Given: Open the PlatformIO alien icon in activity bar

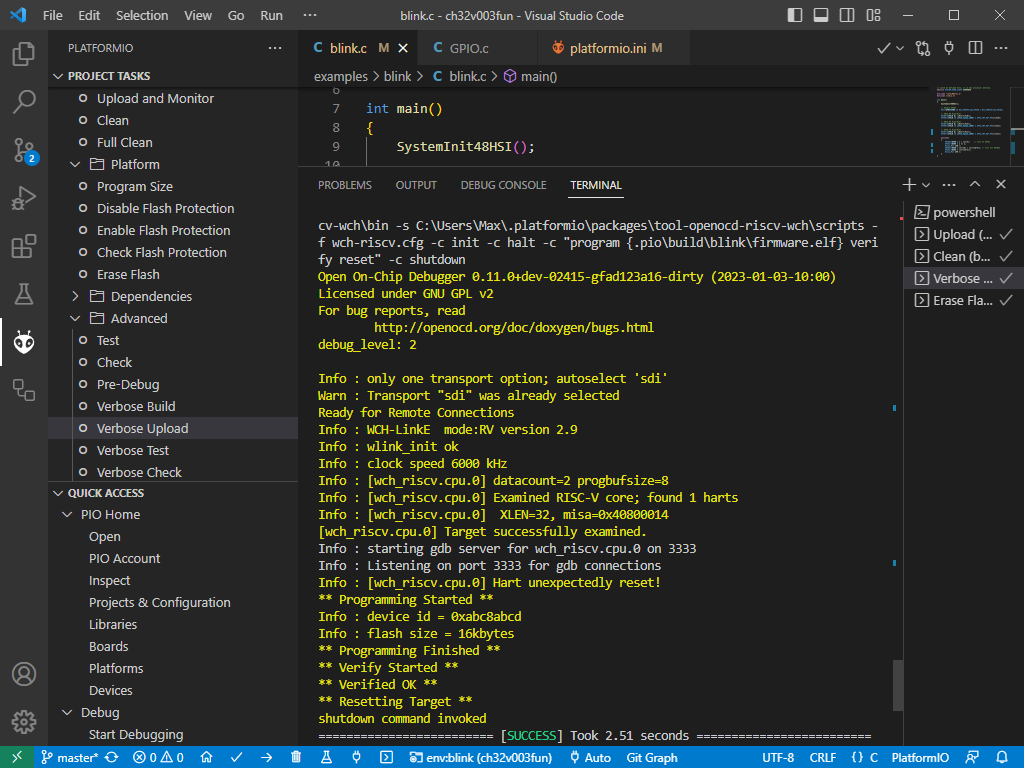Looking at the screenshot, I should [x=24, y=343].
